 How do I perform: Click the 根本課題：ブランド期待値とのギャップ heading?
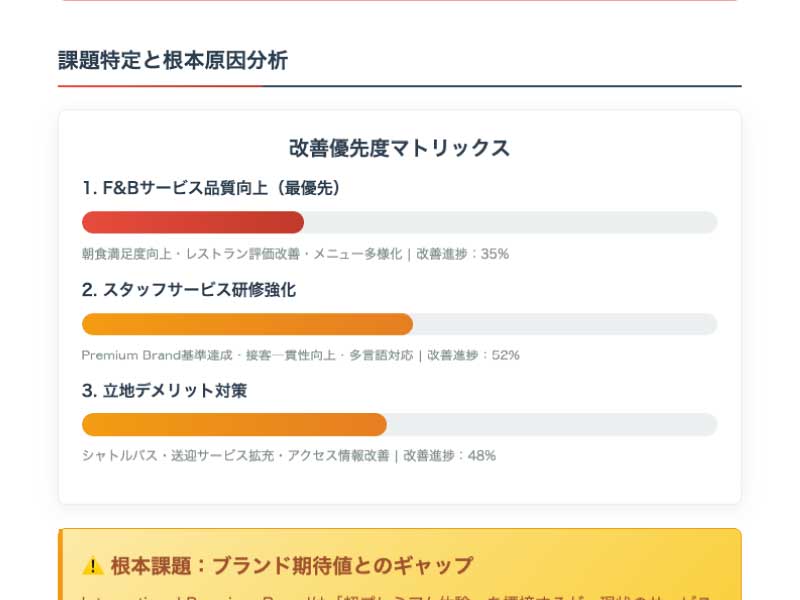pos(292,566)
